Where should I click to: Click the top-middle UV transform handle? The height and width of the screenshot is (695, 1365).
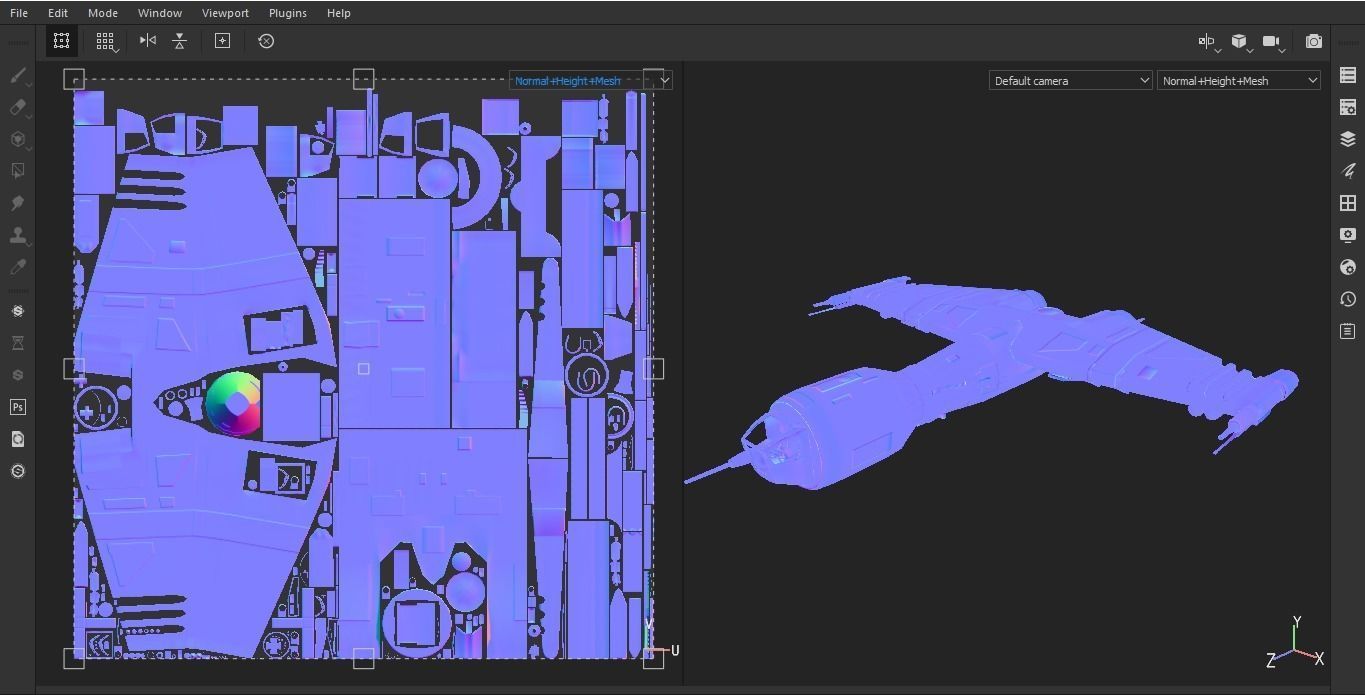tap(364, 79)
